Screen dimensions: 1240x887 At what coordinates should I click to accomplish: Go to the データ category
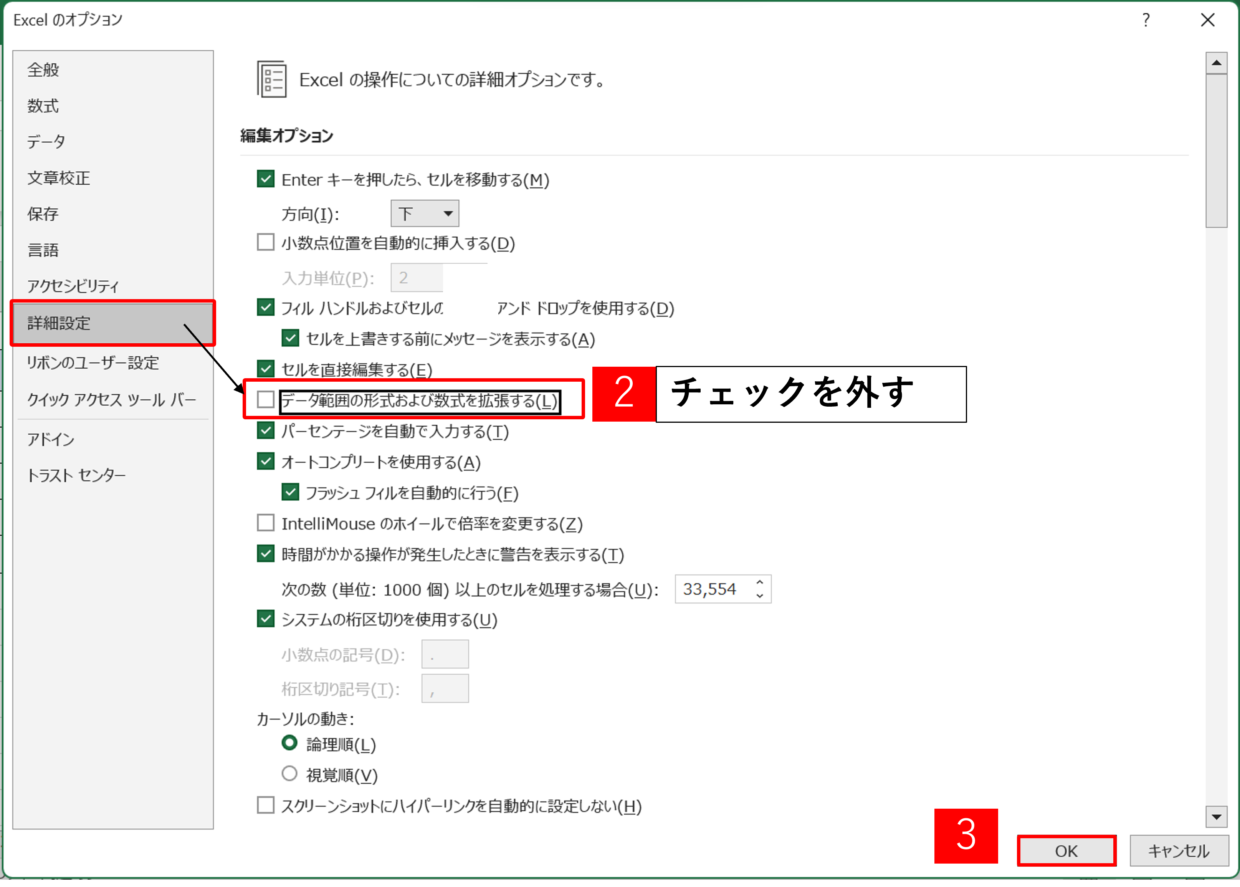pyautogui.click(x=47, y=142)
